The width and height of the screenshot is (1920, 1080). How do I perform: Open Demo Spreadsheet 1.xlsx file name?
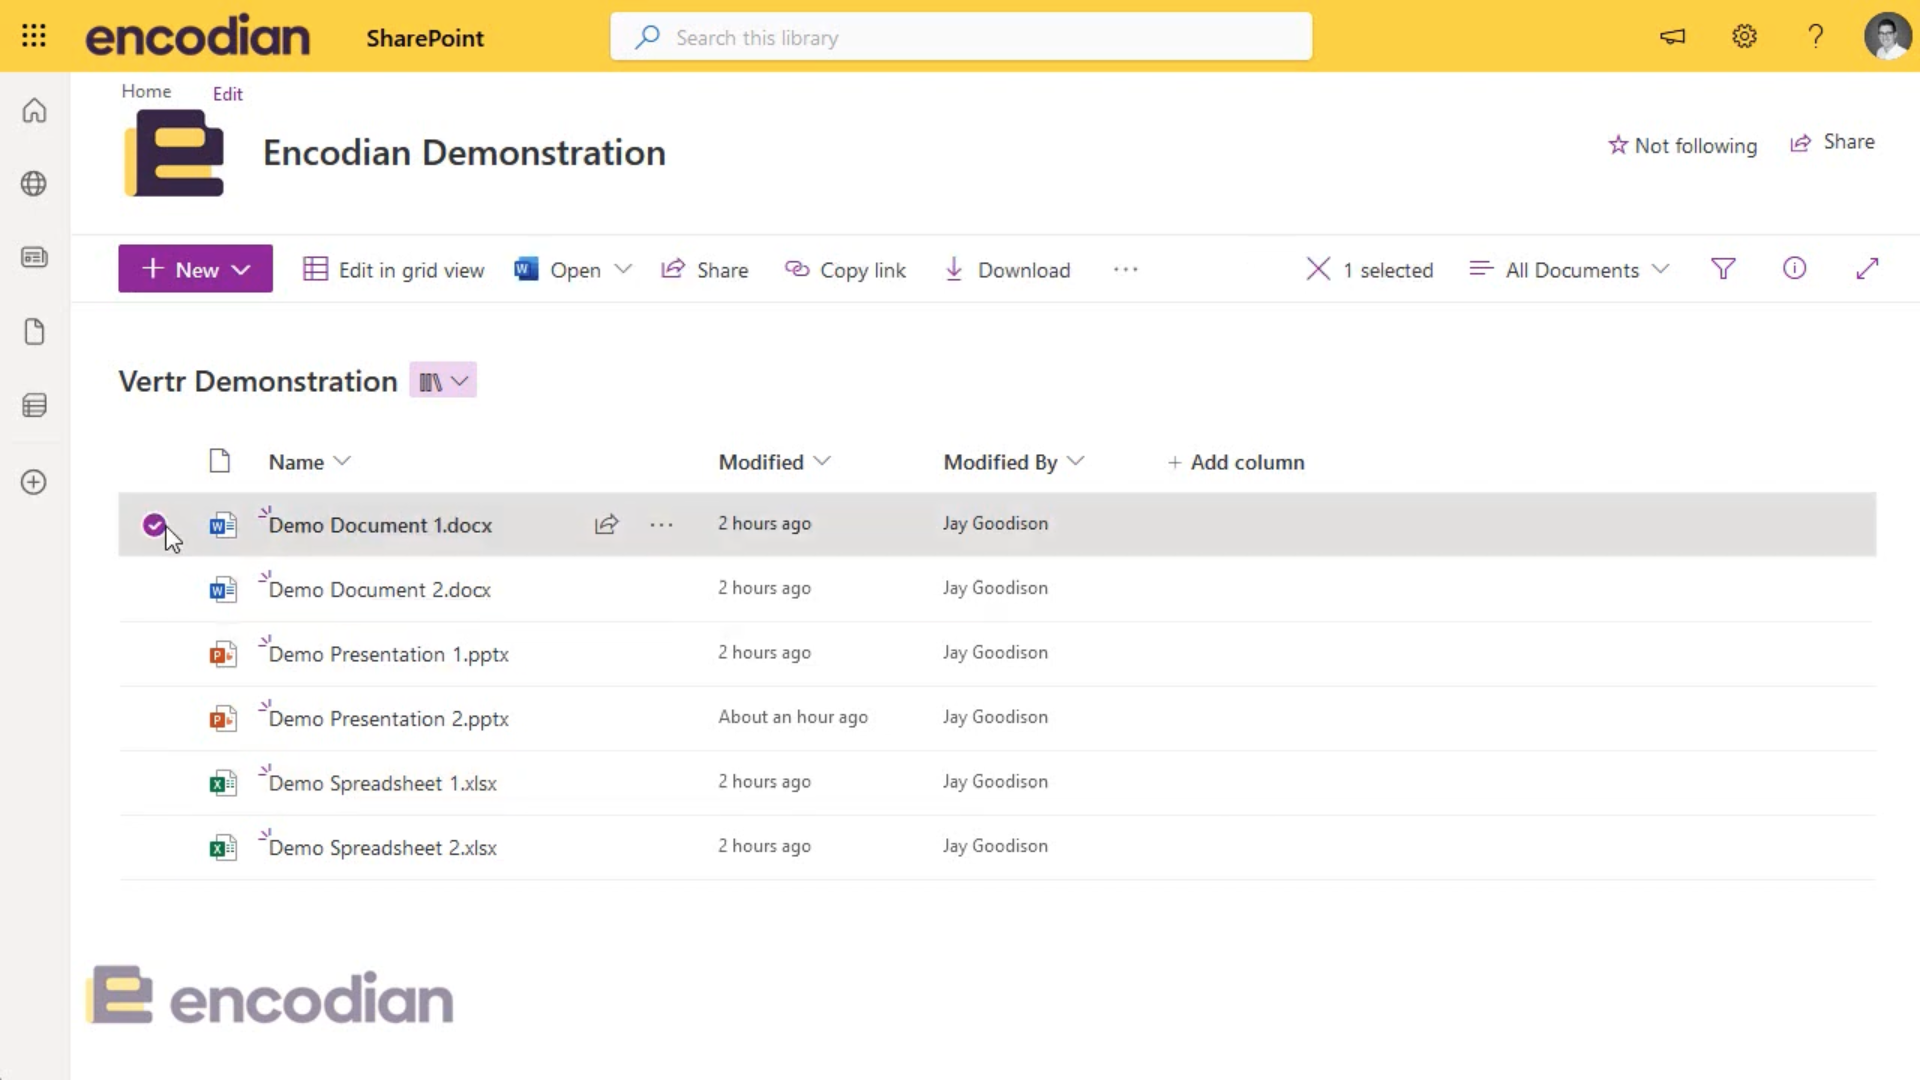(383, 783)
